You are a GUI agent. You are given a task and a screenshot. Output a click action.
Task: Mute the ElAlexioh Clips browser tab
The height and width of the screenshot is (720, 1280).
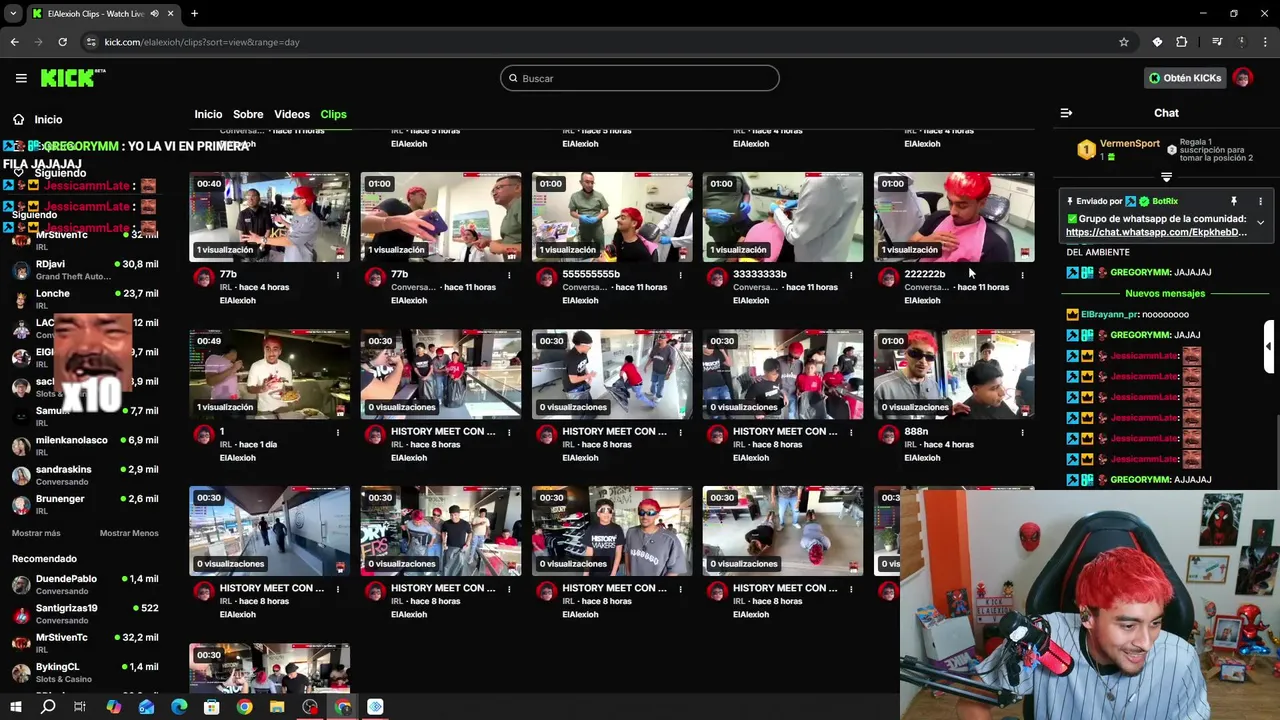click(x=153, y=14)
